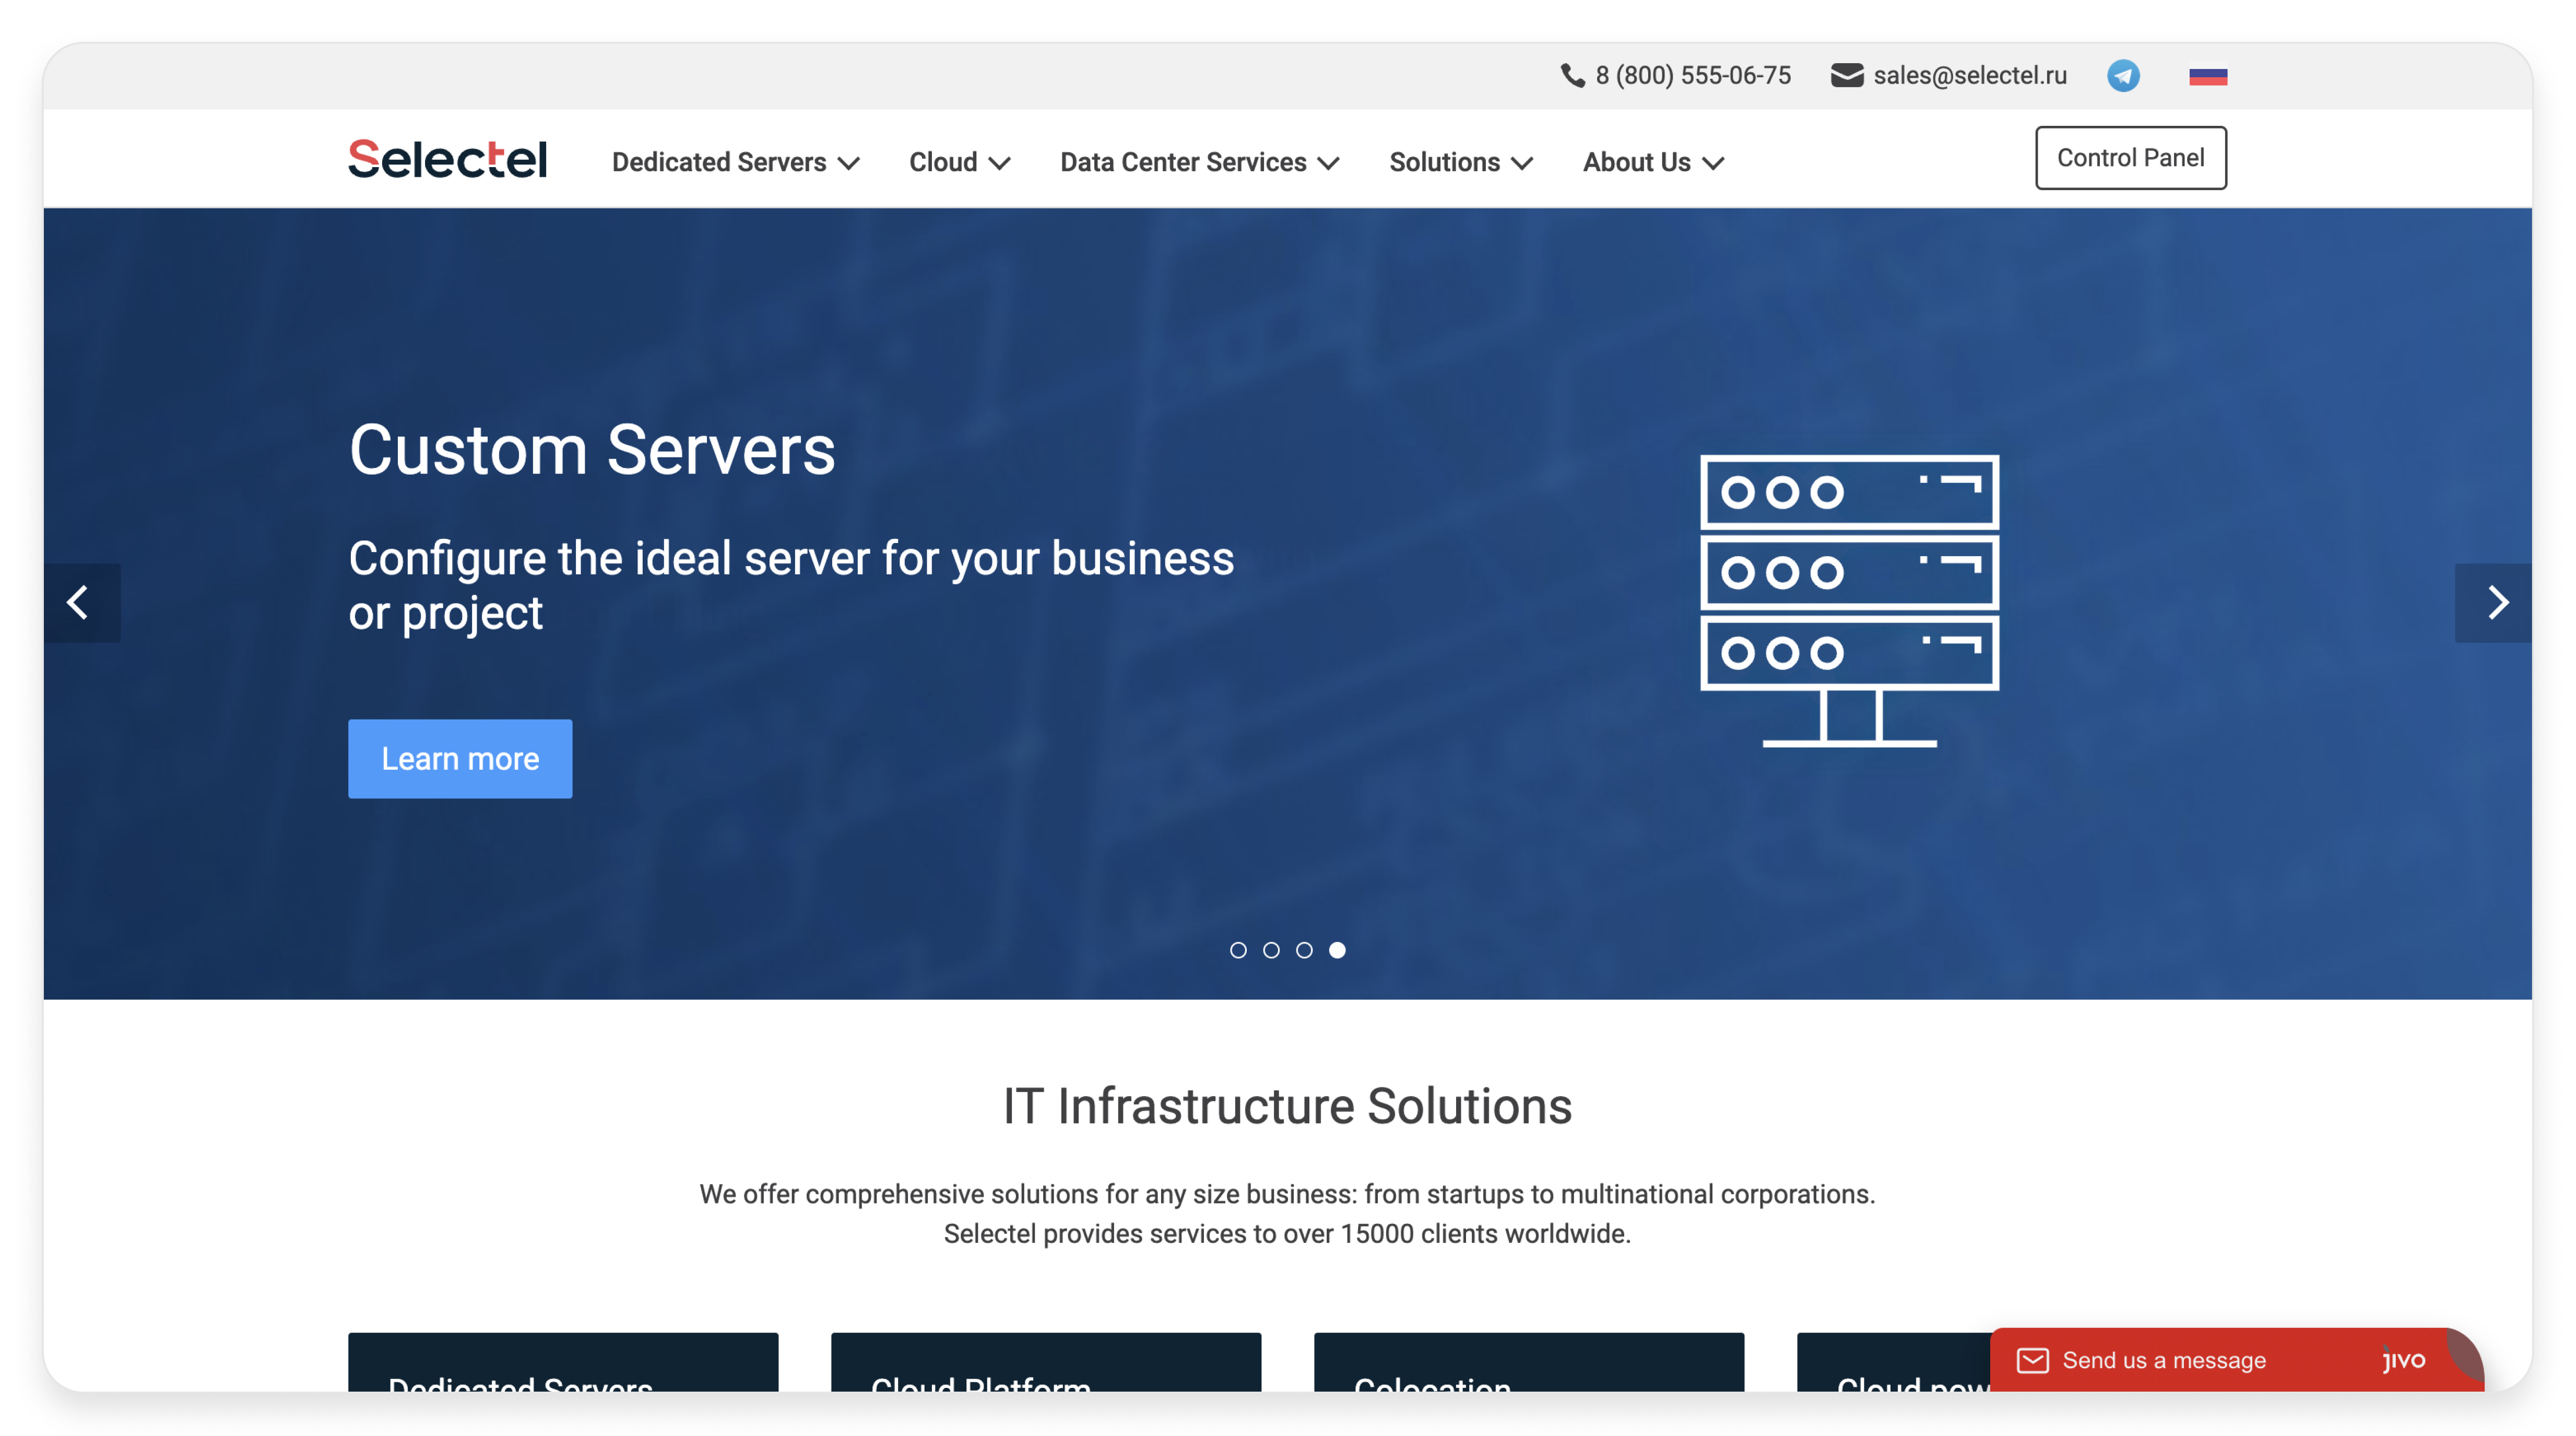The height and width of the screenshot is (1436, 2576).
Task: Select the second carousel dot
Action: [x=1271, y=950]
